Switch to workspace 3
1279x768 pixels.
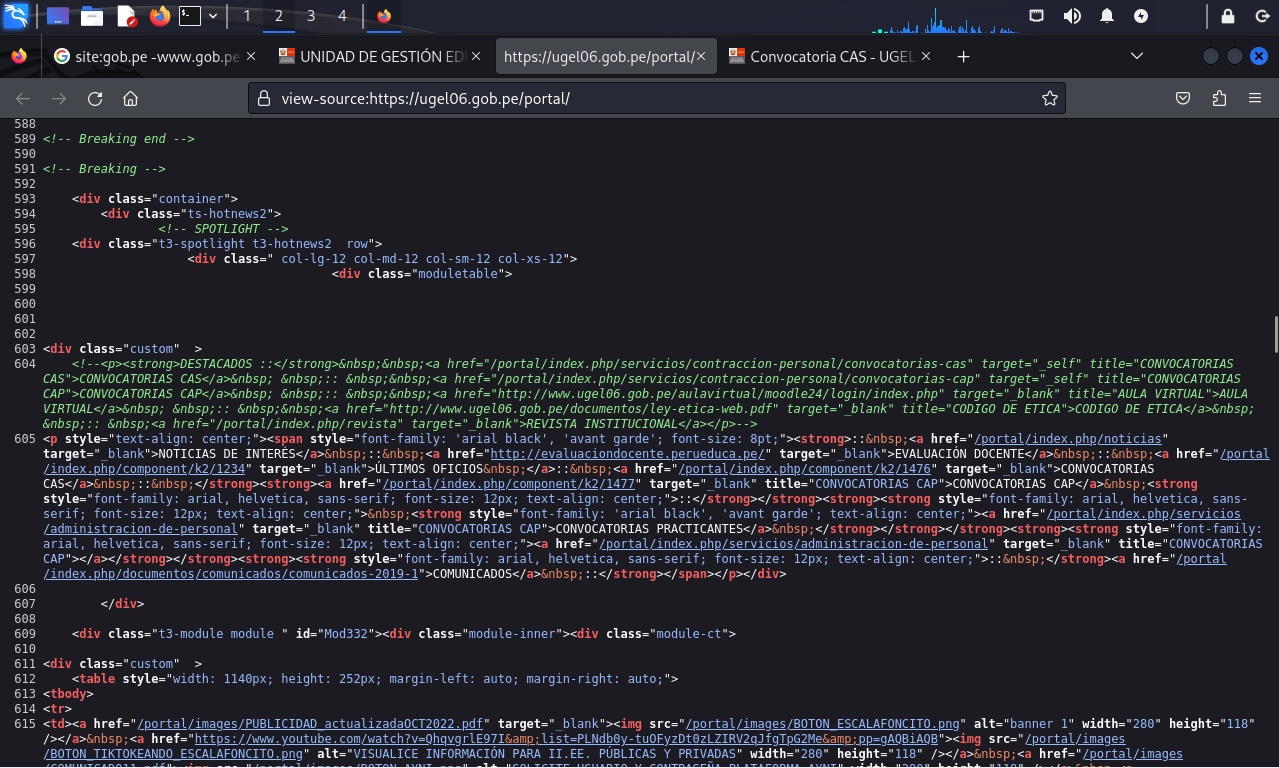[311, 16]
